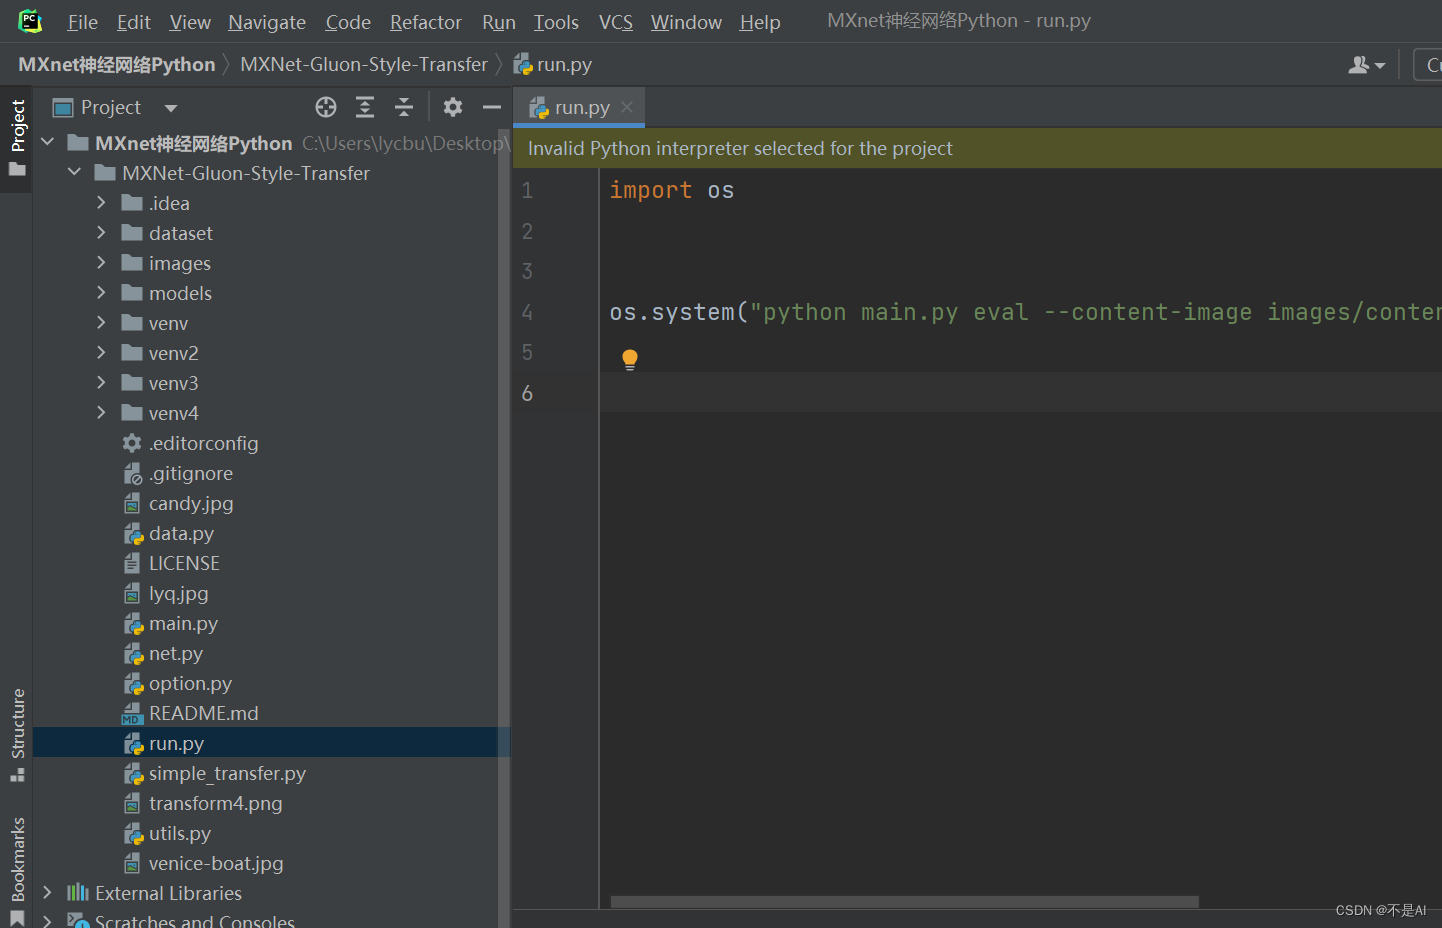Select README.md in project tree
The image size is (1442, 928).
203,713
